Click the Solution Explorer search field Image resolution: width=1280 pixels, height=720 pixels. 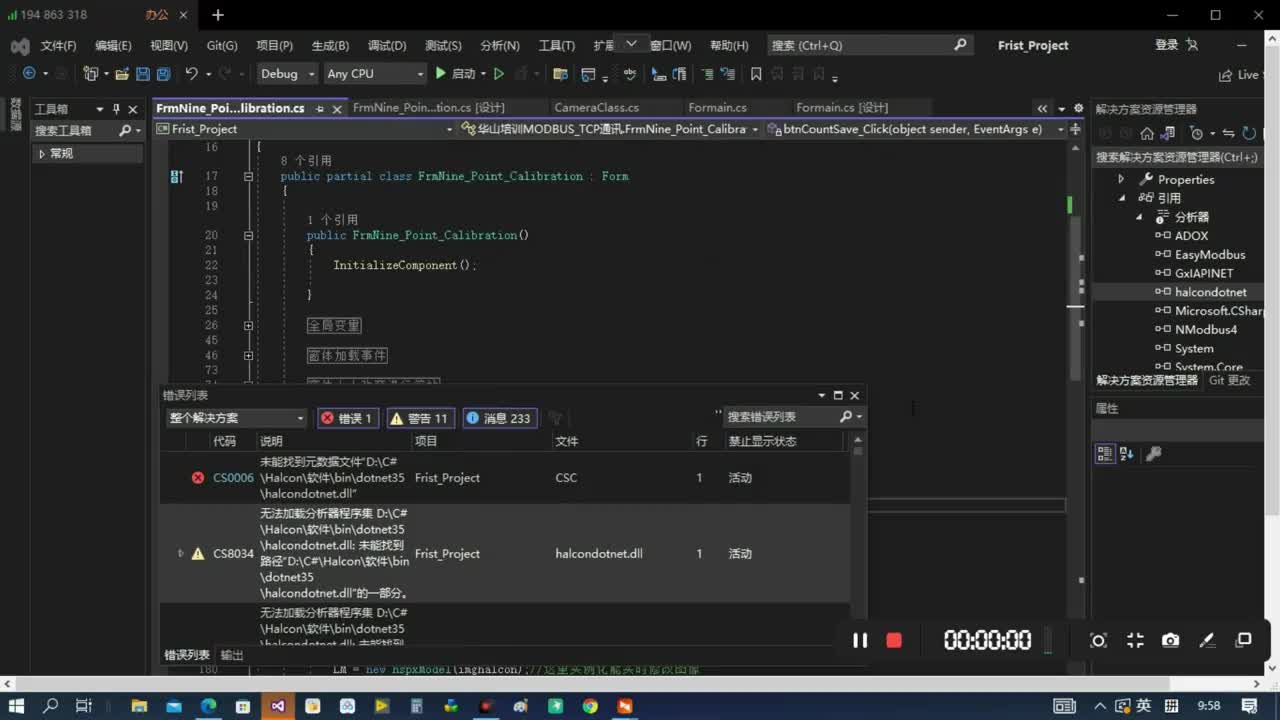[1178, 157]
